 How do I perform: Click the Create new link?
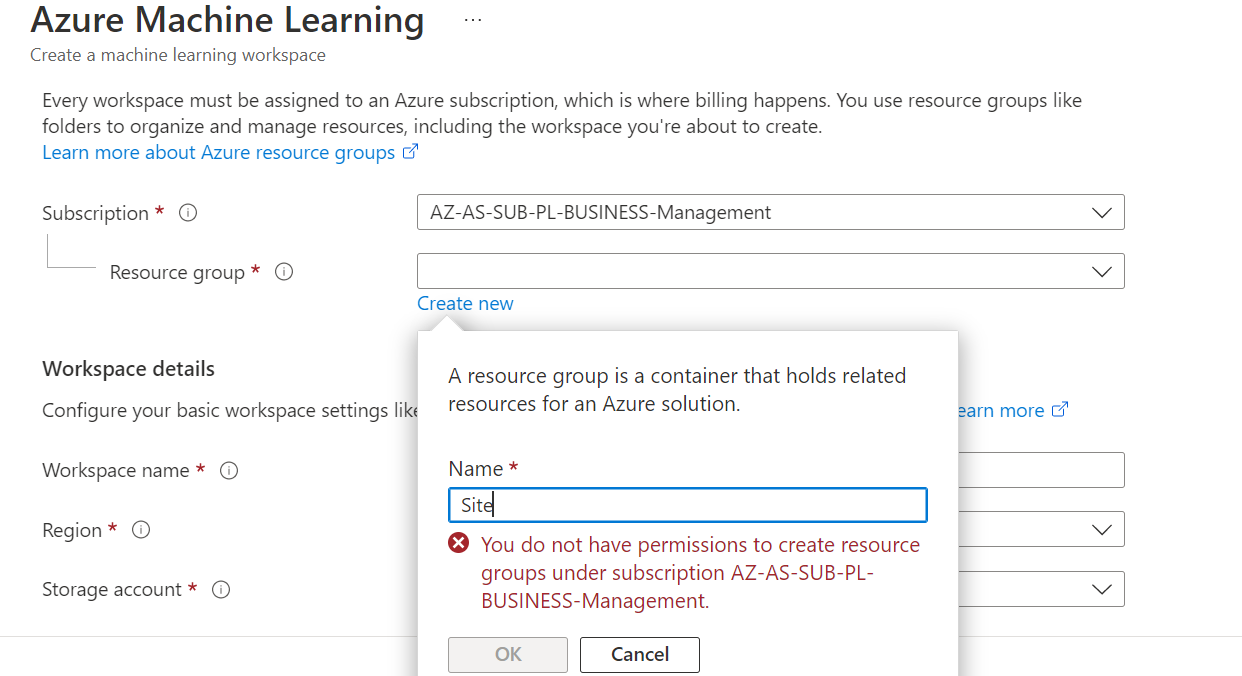(x=465, y=303)
